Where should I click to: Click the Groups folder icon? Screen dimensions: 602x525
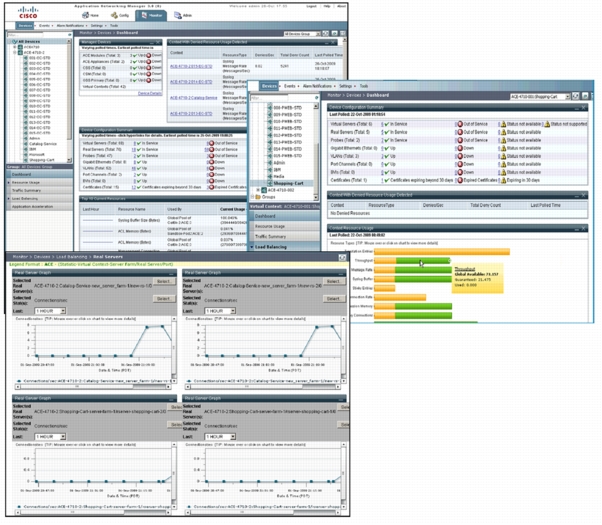[x=258, y=197]
